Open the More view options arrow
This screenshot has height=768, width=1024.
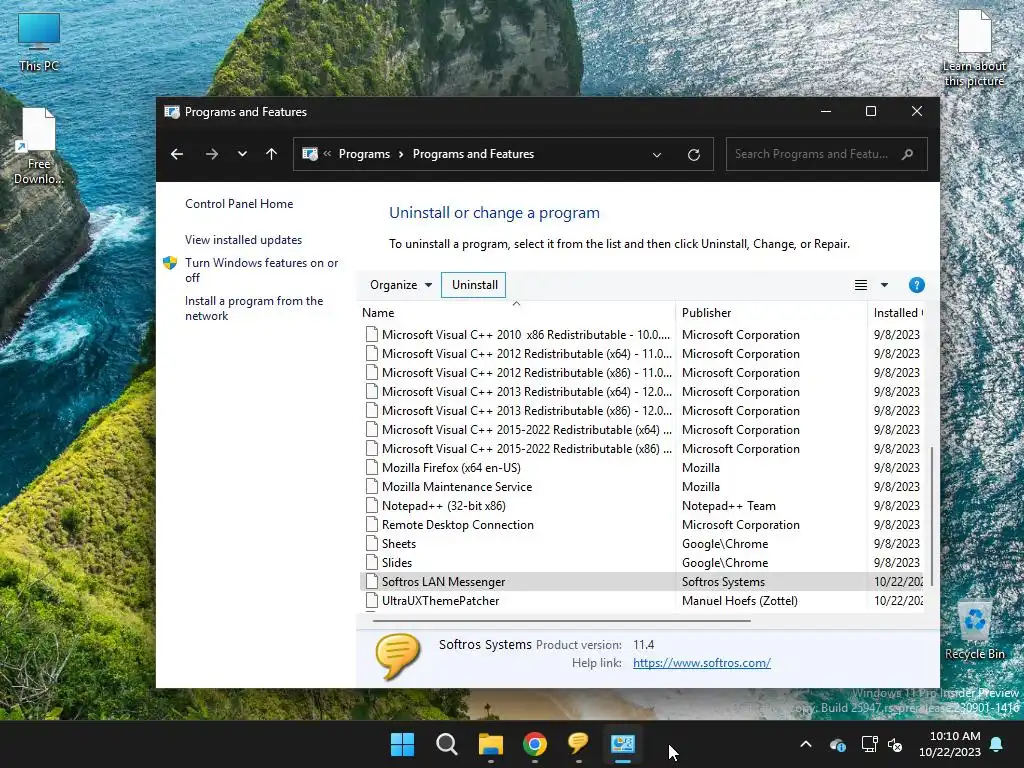pyautogui.click(x=884, y=285)
